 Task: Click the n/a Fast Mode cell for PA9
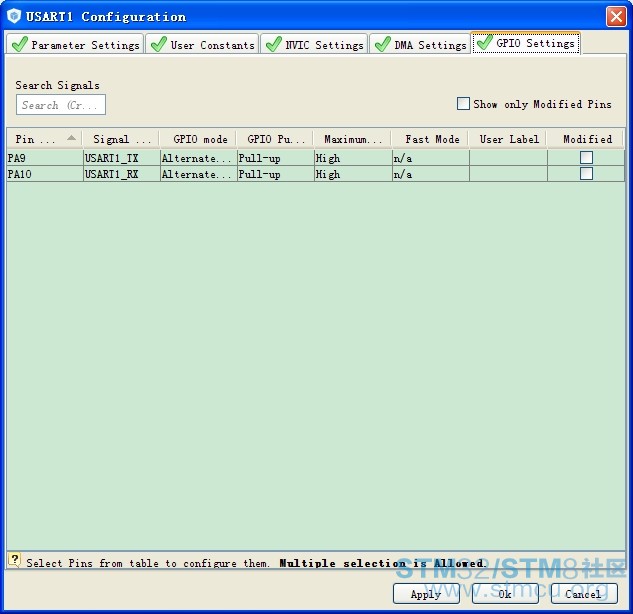430,158
